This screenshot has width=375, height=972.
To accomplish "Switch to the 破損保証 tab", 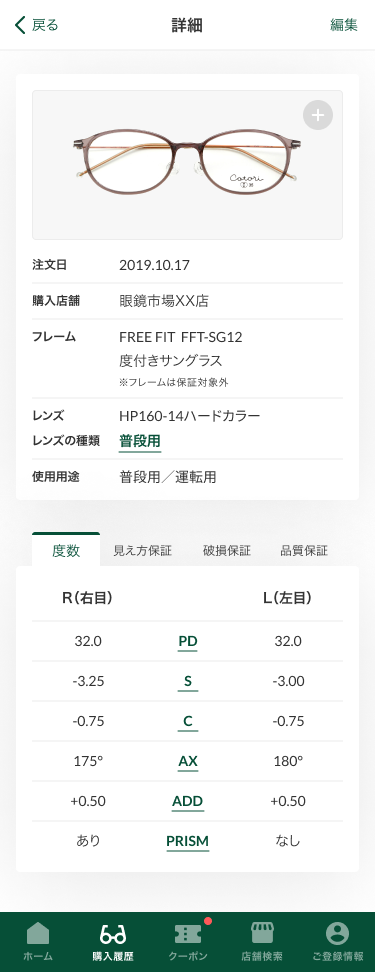I will coord(226,550).
